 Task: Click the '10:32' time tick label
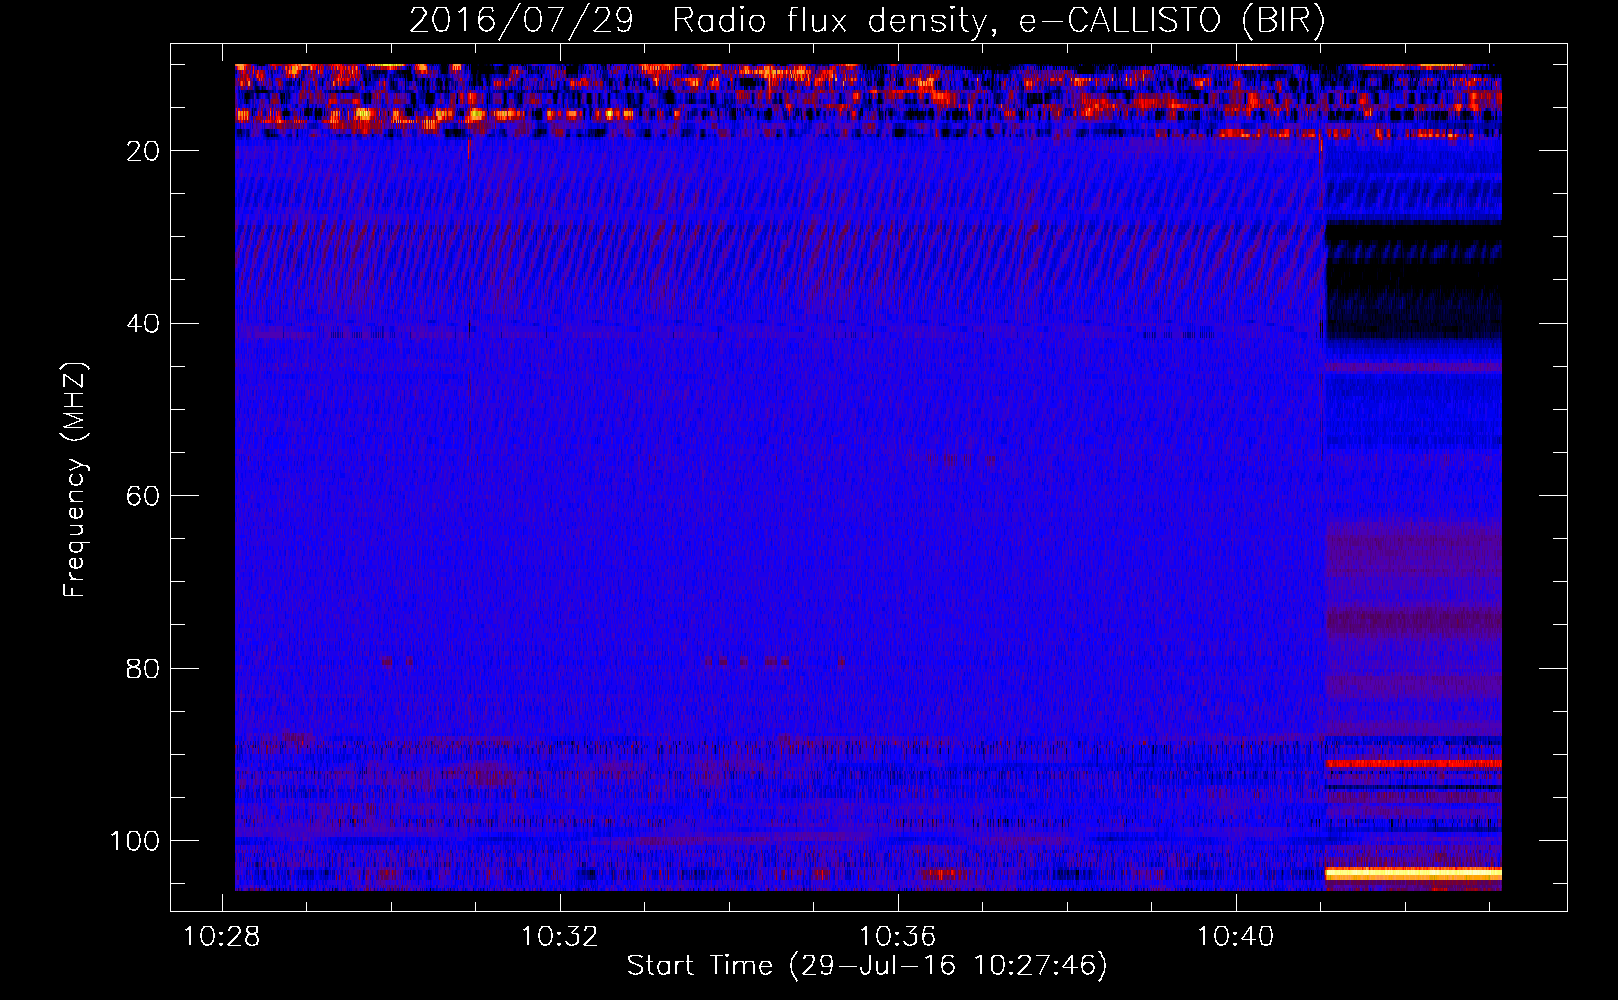[x=560, y=937]
